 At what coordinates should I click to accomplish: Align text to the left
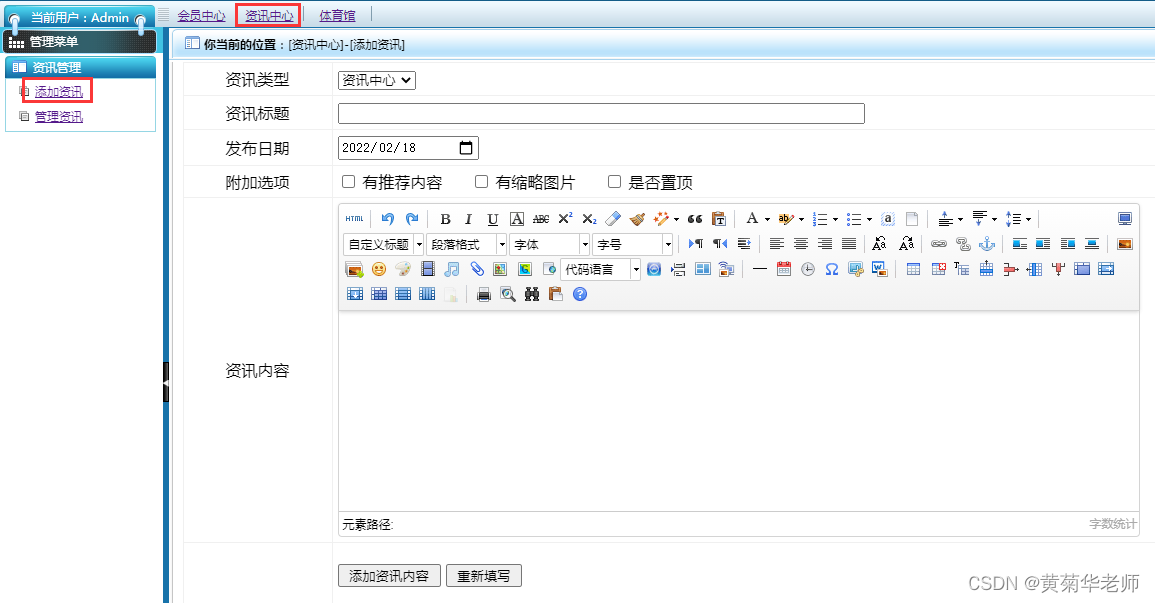pyautogui.click(x=776, y=244)
